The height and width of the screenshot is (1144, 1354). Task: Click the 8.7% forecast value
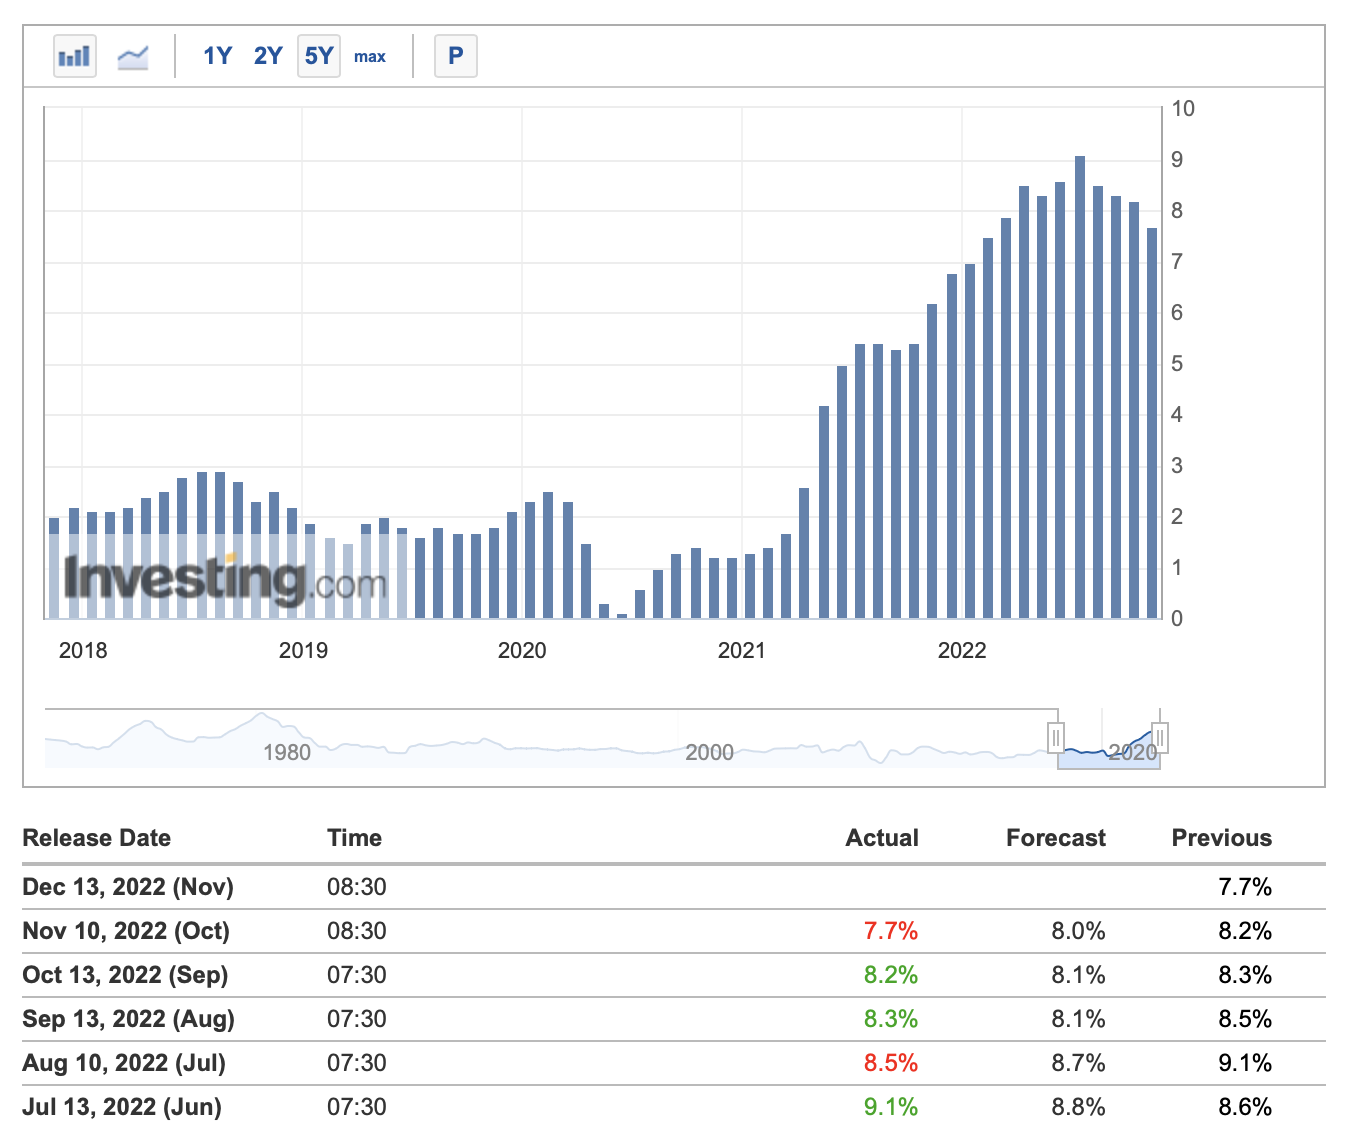coord(1078,1063)
